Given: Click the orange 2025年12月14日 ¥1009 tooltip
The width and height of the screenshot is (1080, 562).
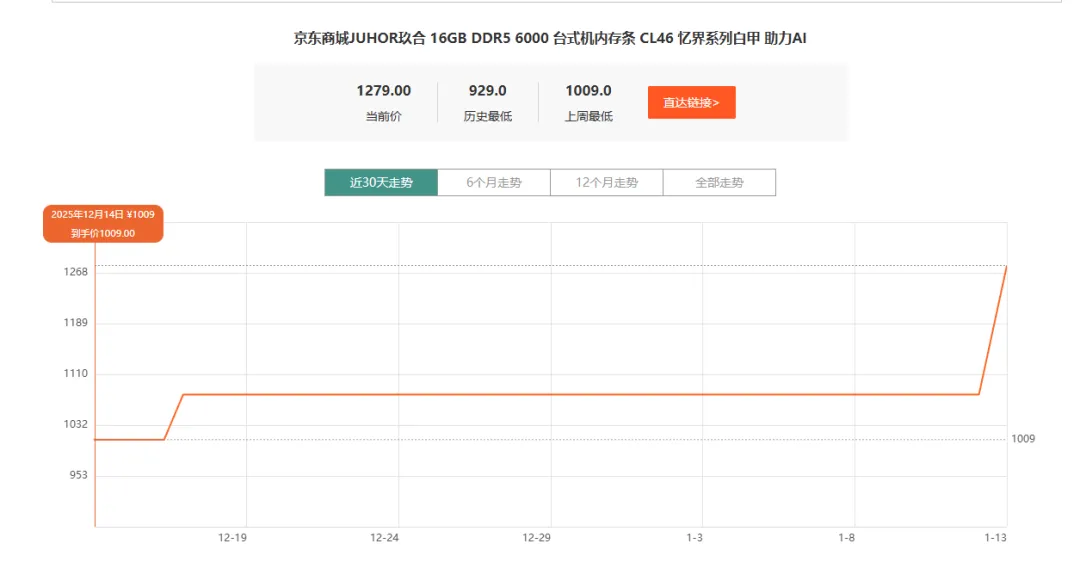Looking at the screenshot, I should tap(103, 224).
